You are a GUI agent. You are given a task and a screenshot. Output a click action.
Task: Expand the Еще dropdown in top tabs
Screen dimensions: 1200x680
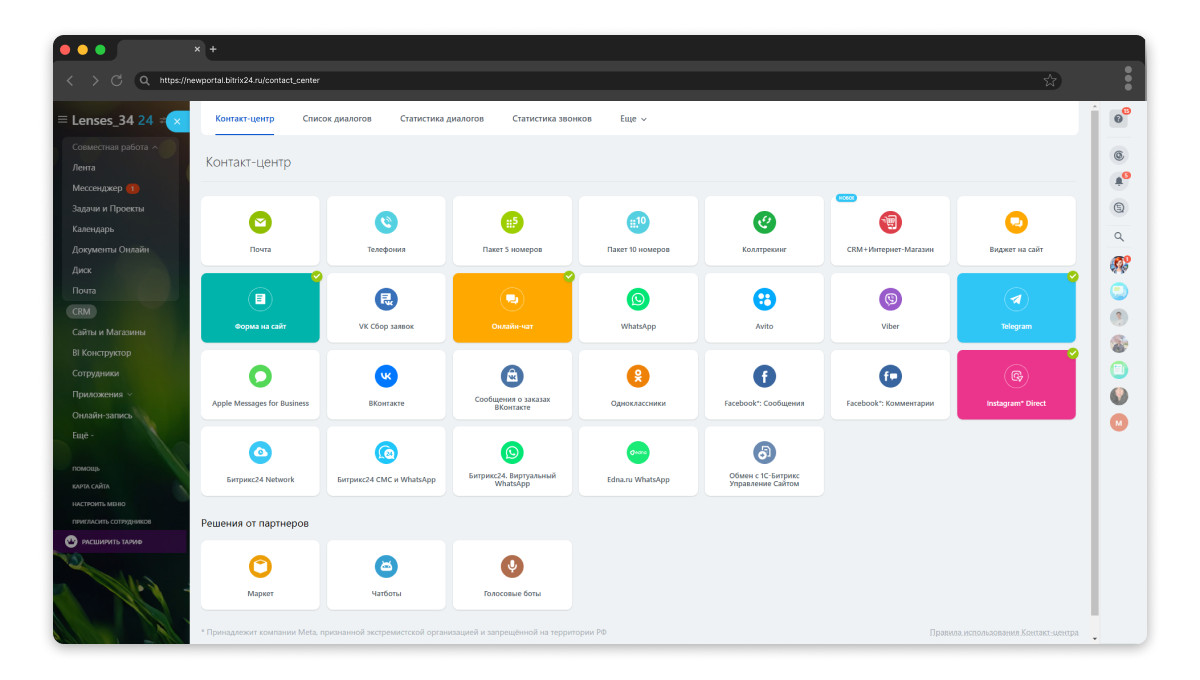click(633, 118)
